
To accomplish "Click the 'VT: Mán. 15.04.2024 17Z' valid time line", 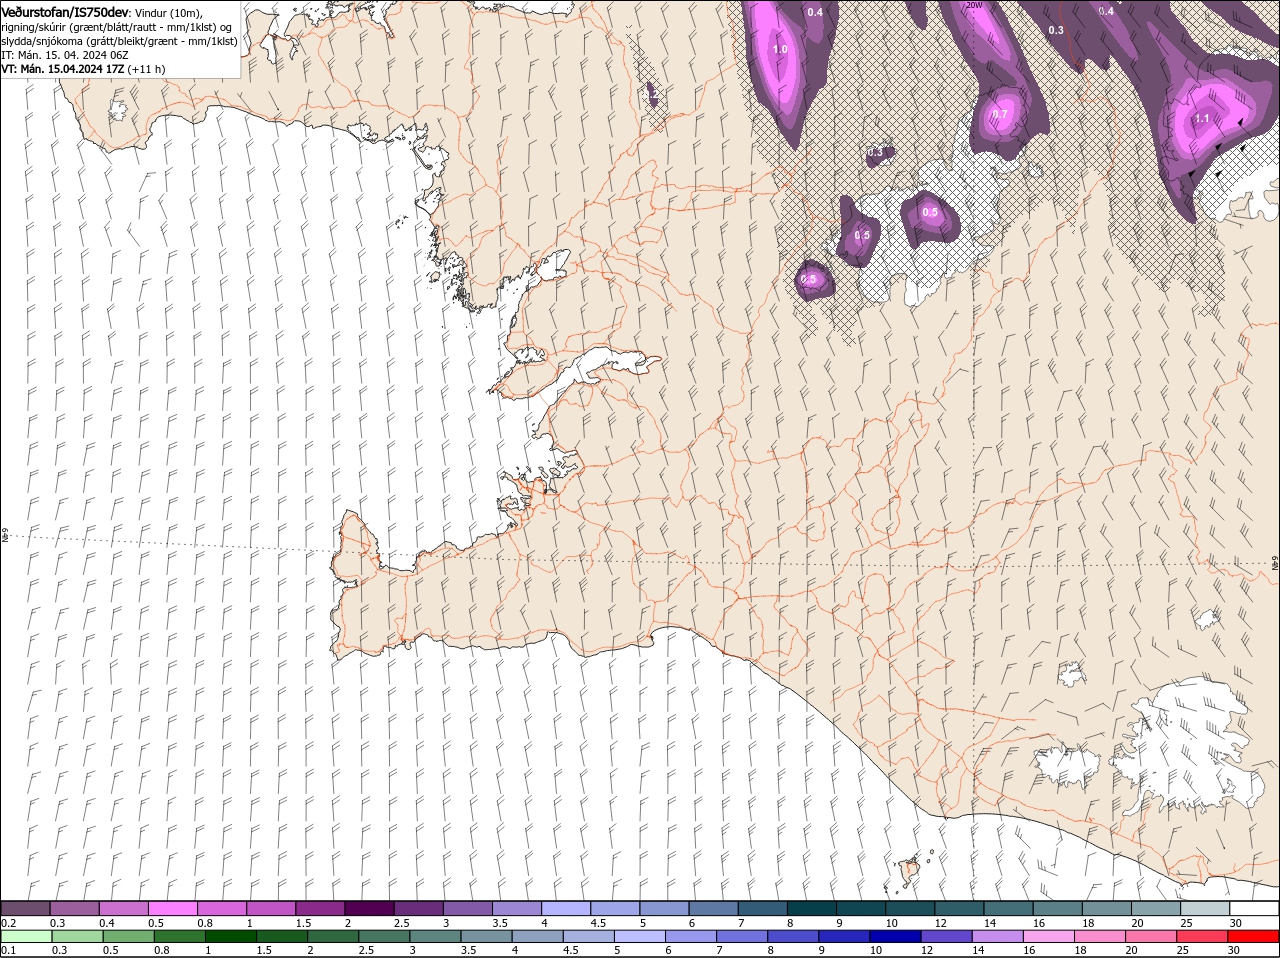I will point(63,69).
